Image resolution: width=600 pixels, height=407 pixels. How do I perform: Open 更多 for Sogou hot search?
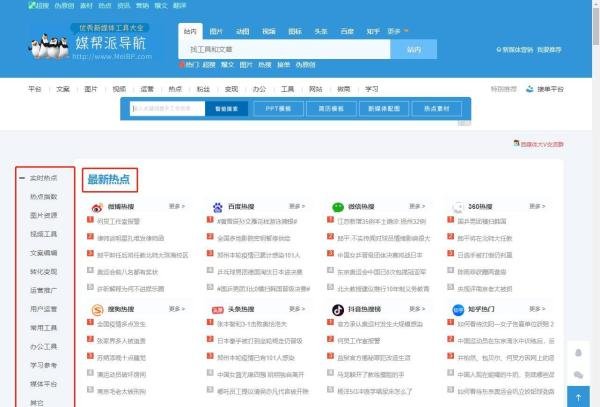tap(177, 309)
